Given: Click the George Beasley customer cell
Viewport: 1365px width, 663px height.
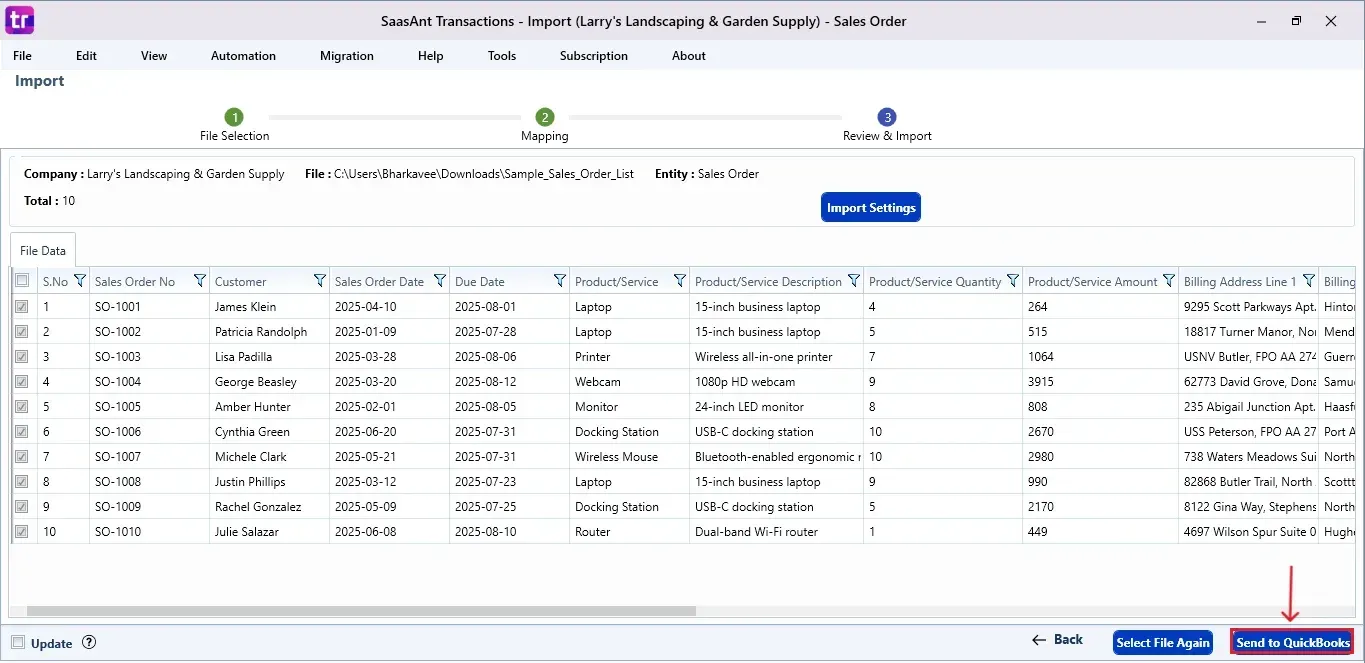Looking at the screenshot, I should (269, 382).
